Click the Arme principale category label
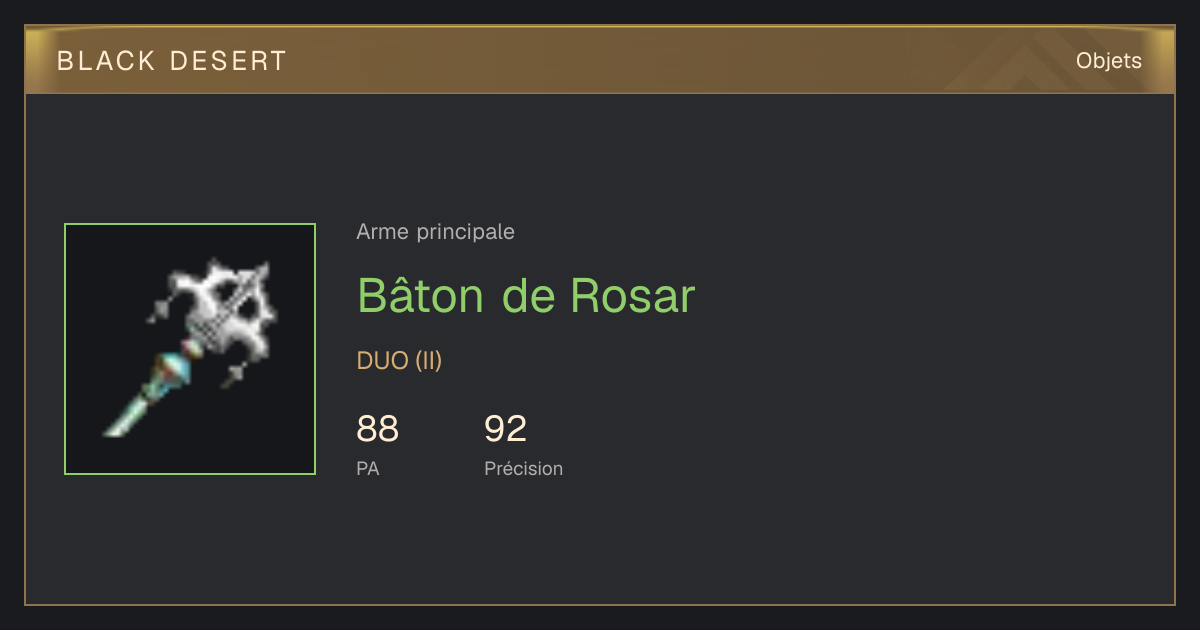Viewport: 1200px width, 630px height. [x=435, y=232]
